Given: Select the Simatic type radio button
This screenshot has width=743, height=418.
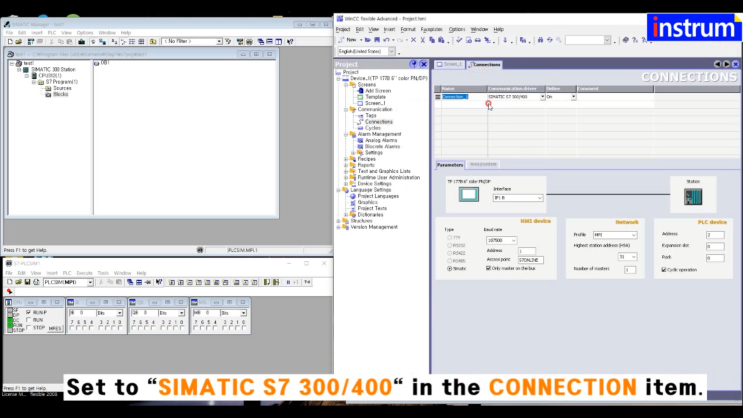Looking at the screenshot, I should (449, 268).
